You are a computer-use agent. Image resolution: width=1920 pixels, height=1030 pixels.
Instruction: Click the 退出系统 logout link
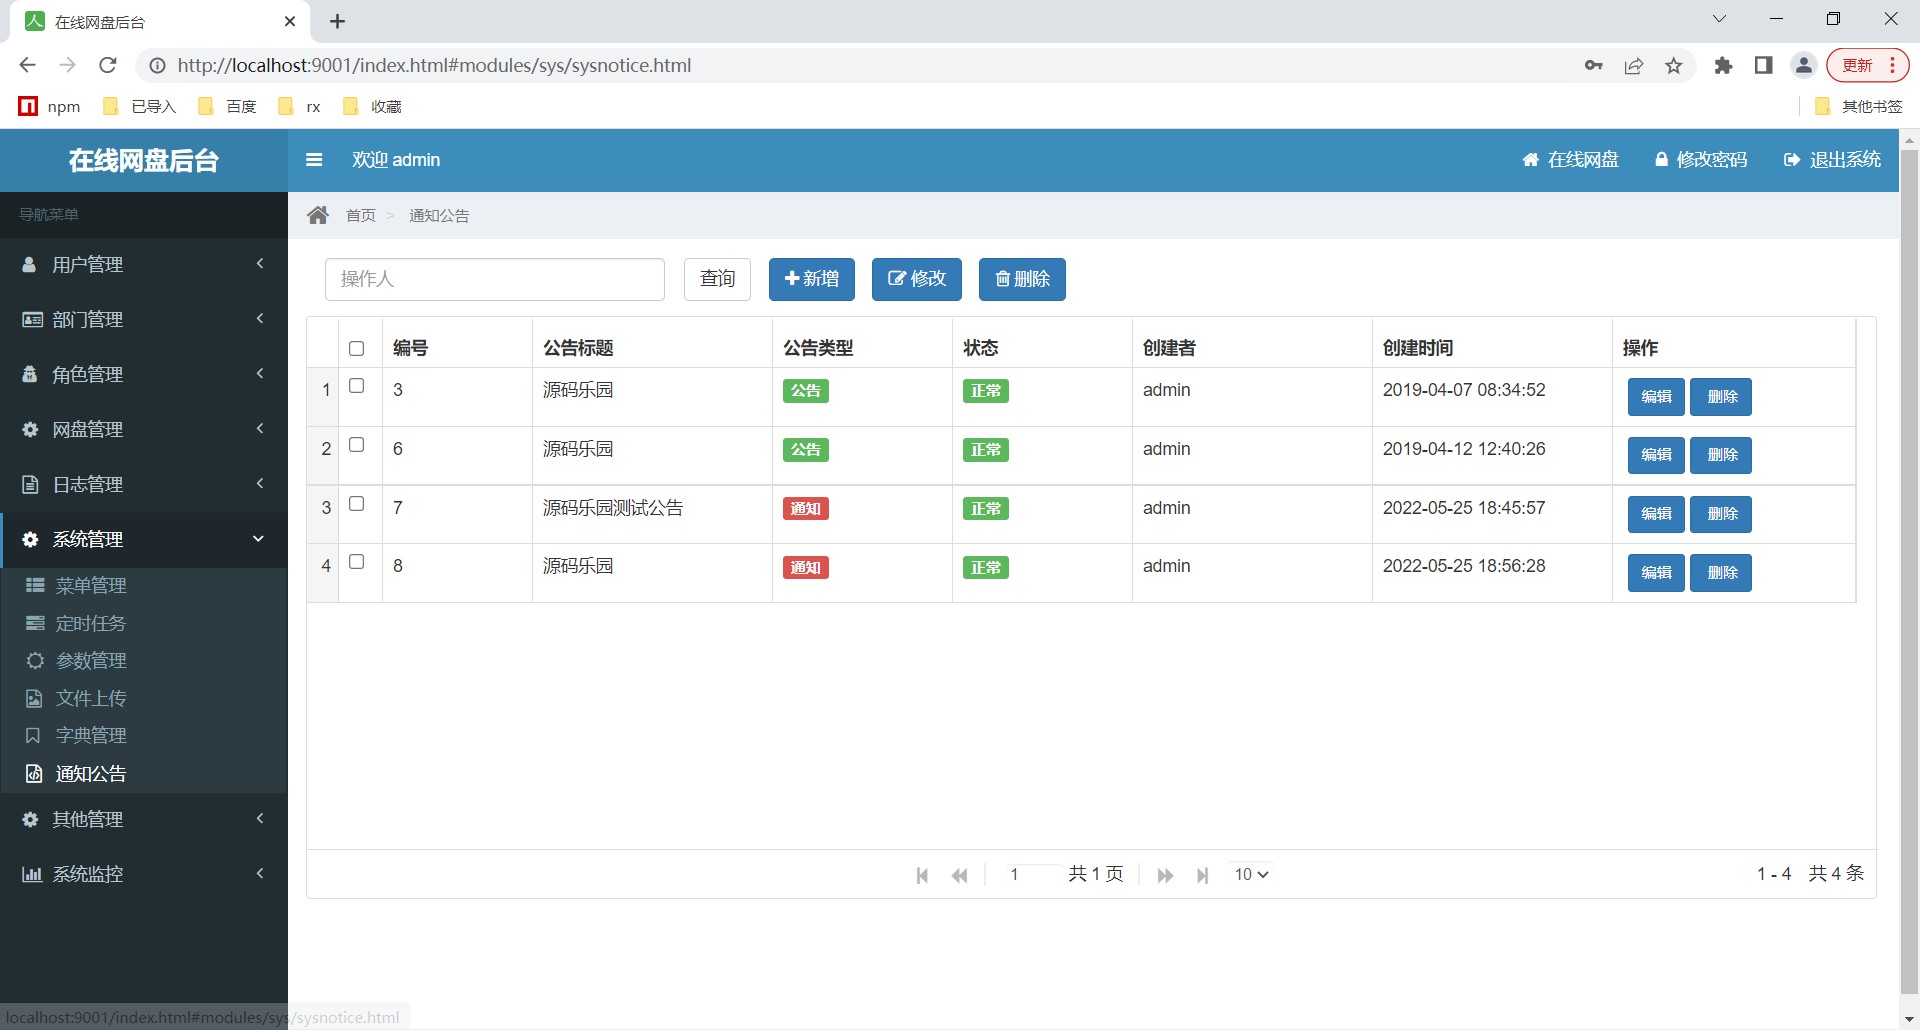click(1832, 160)
